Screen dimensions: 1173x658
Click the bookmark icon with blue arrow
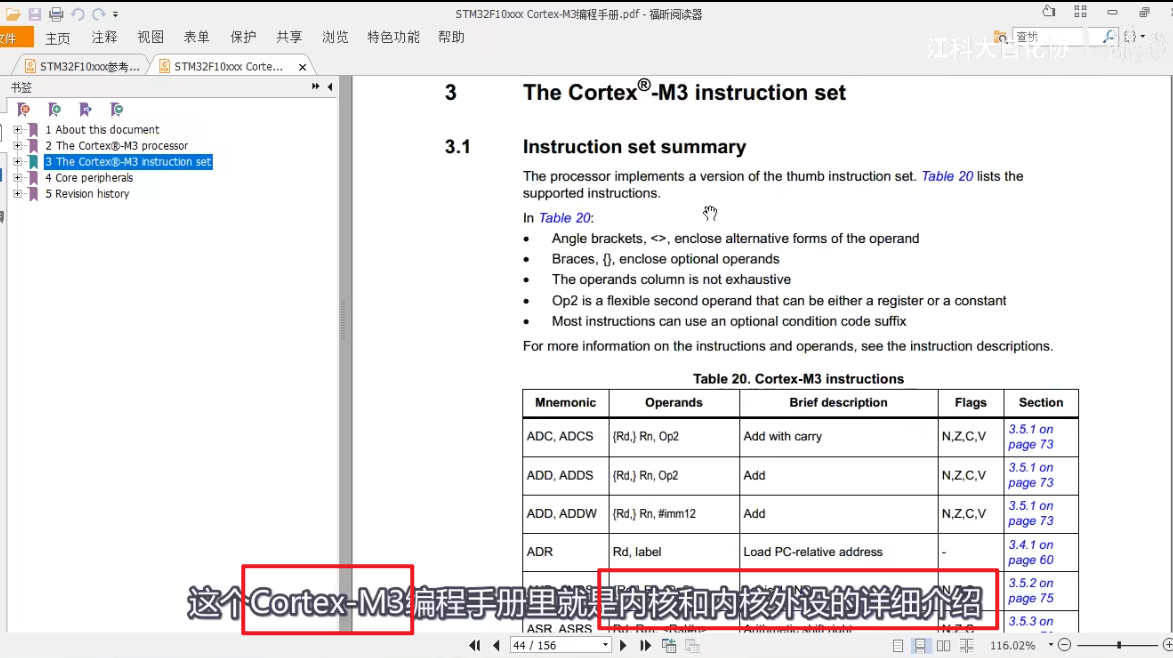(x=85, y=110)
